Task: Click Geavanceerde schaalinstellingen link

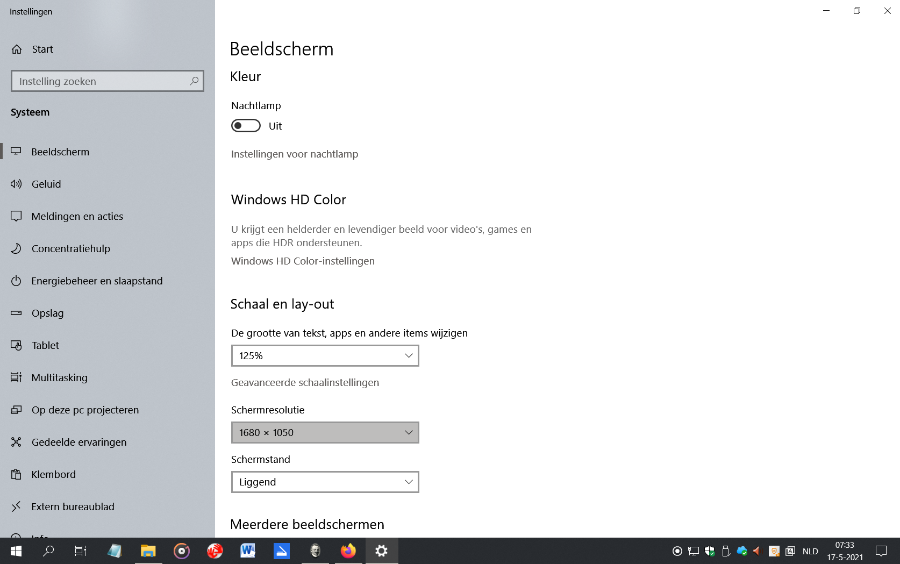Action: 305,382
